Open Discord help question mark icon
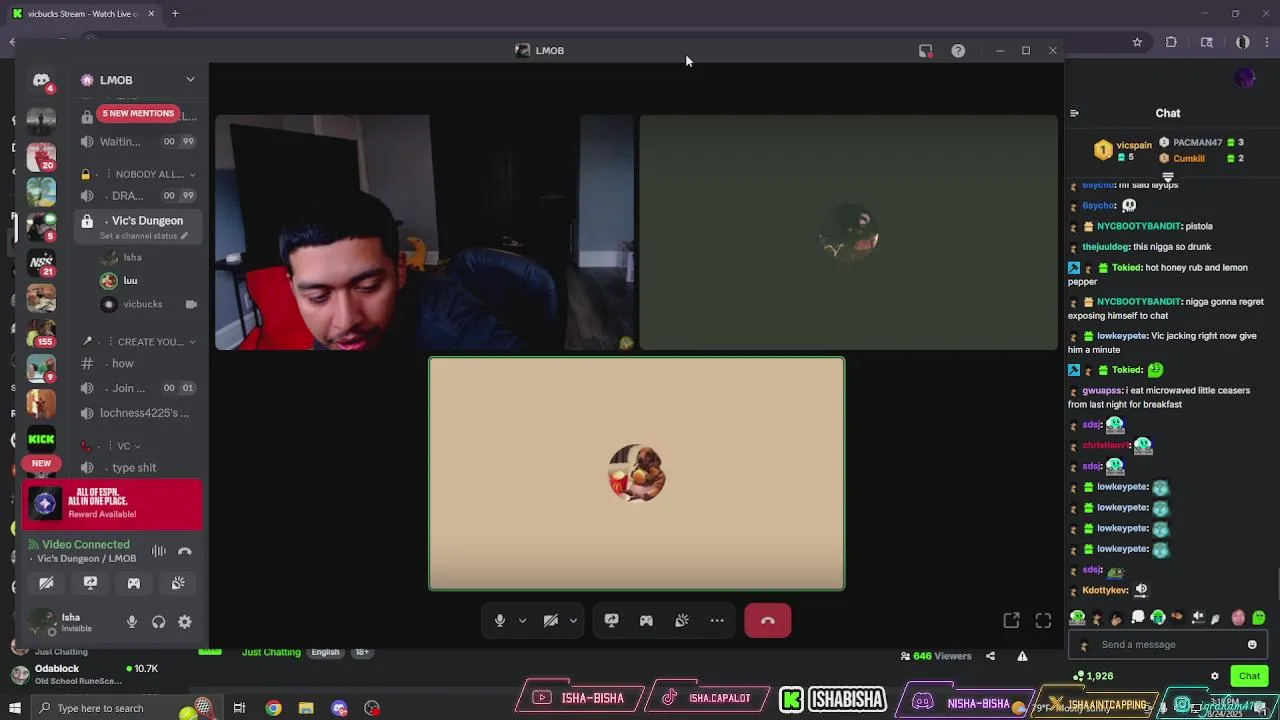The image size is (1280, 720). click(958, 51)
